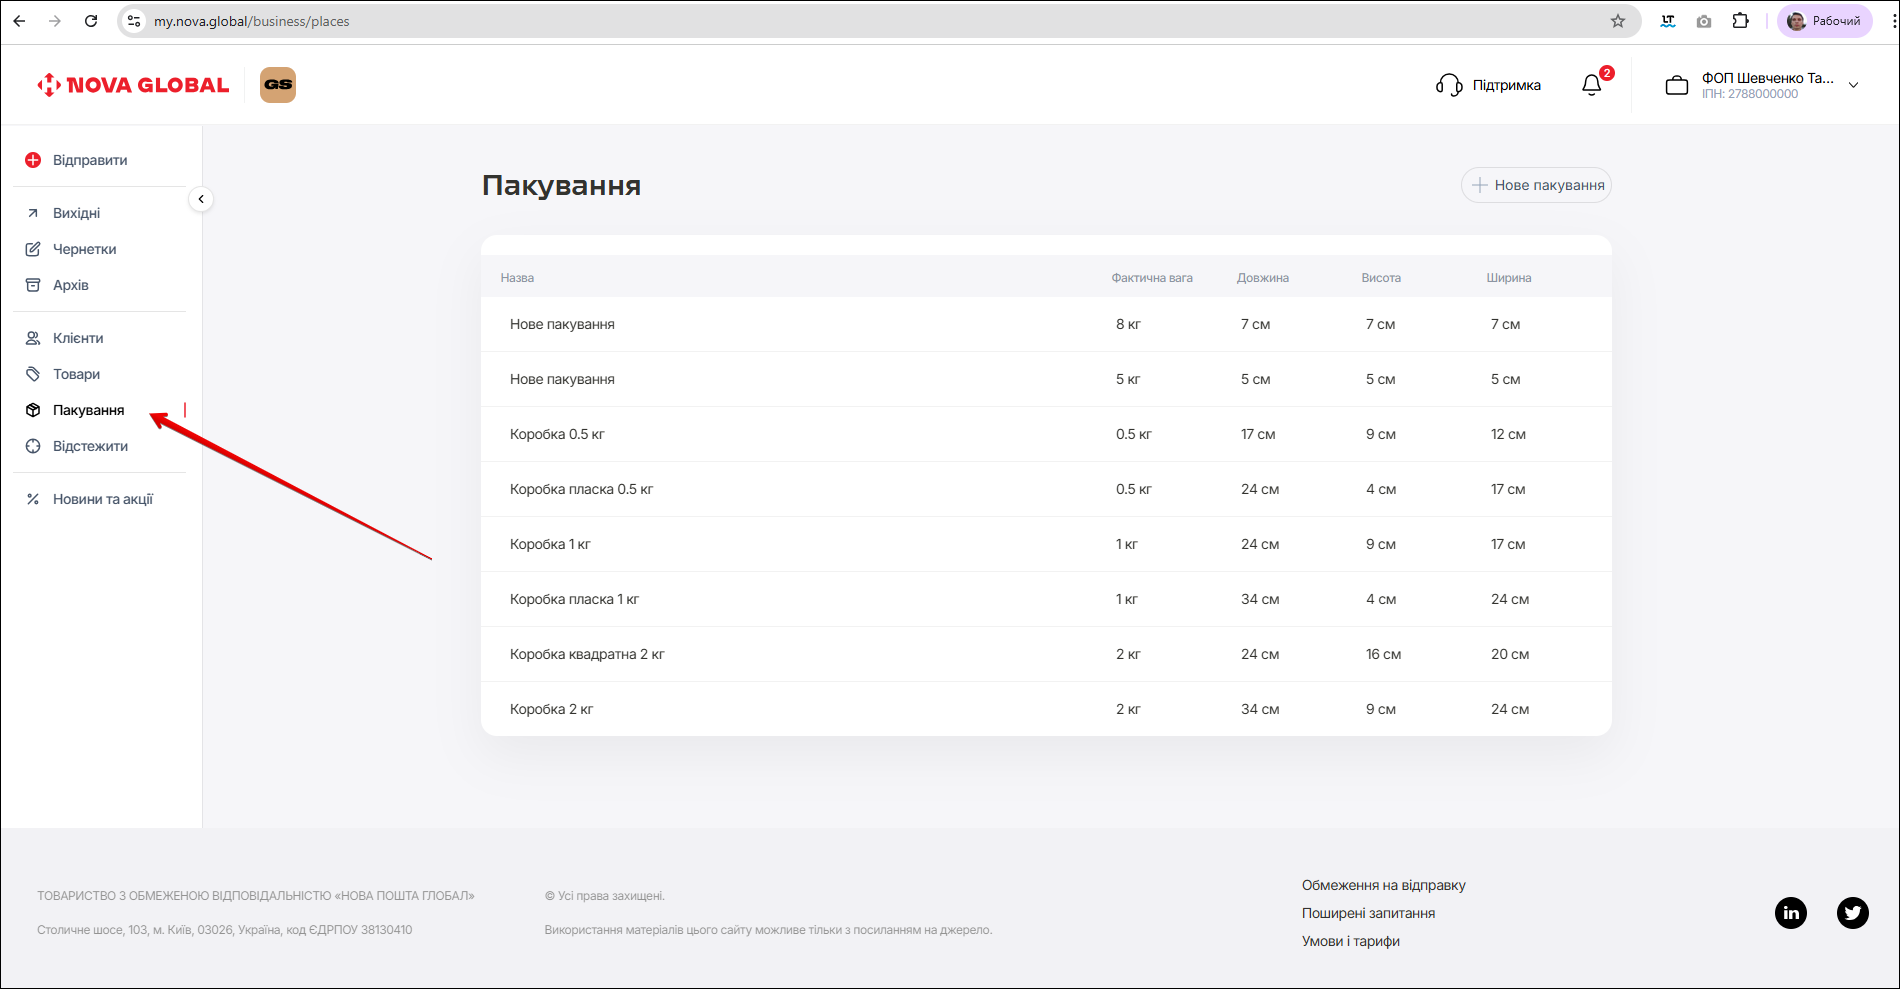Image resolution: width=1900 pixels, height=989 pixels.
Task: Select the Коробка 2 кг row
Action: pyautogui.click(x=1046, y=709)
